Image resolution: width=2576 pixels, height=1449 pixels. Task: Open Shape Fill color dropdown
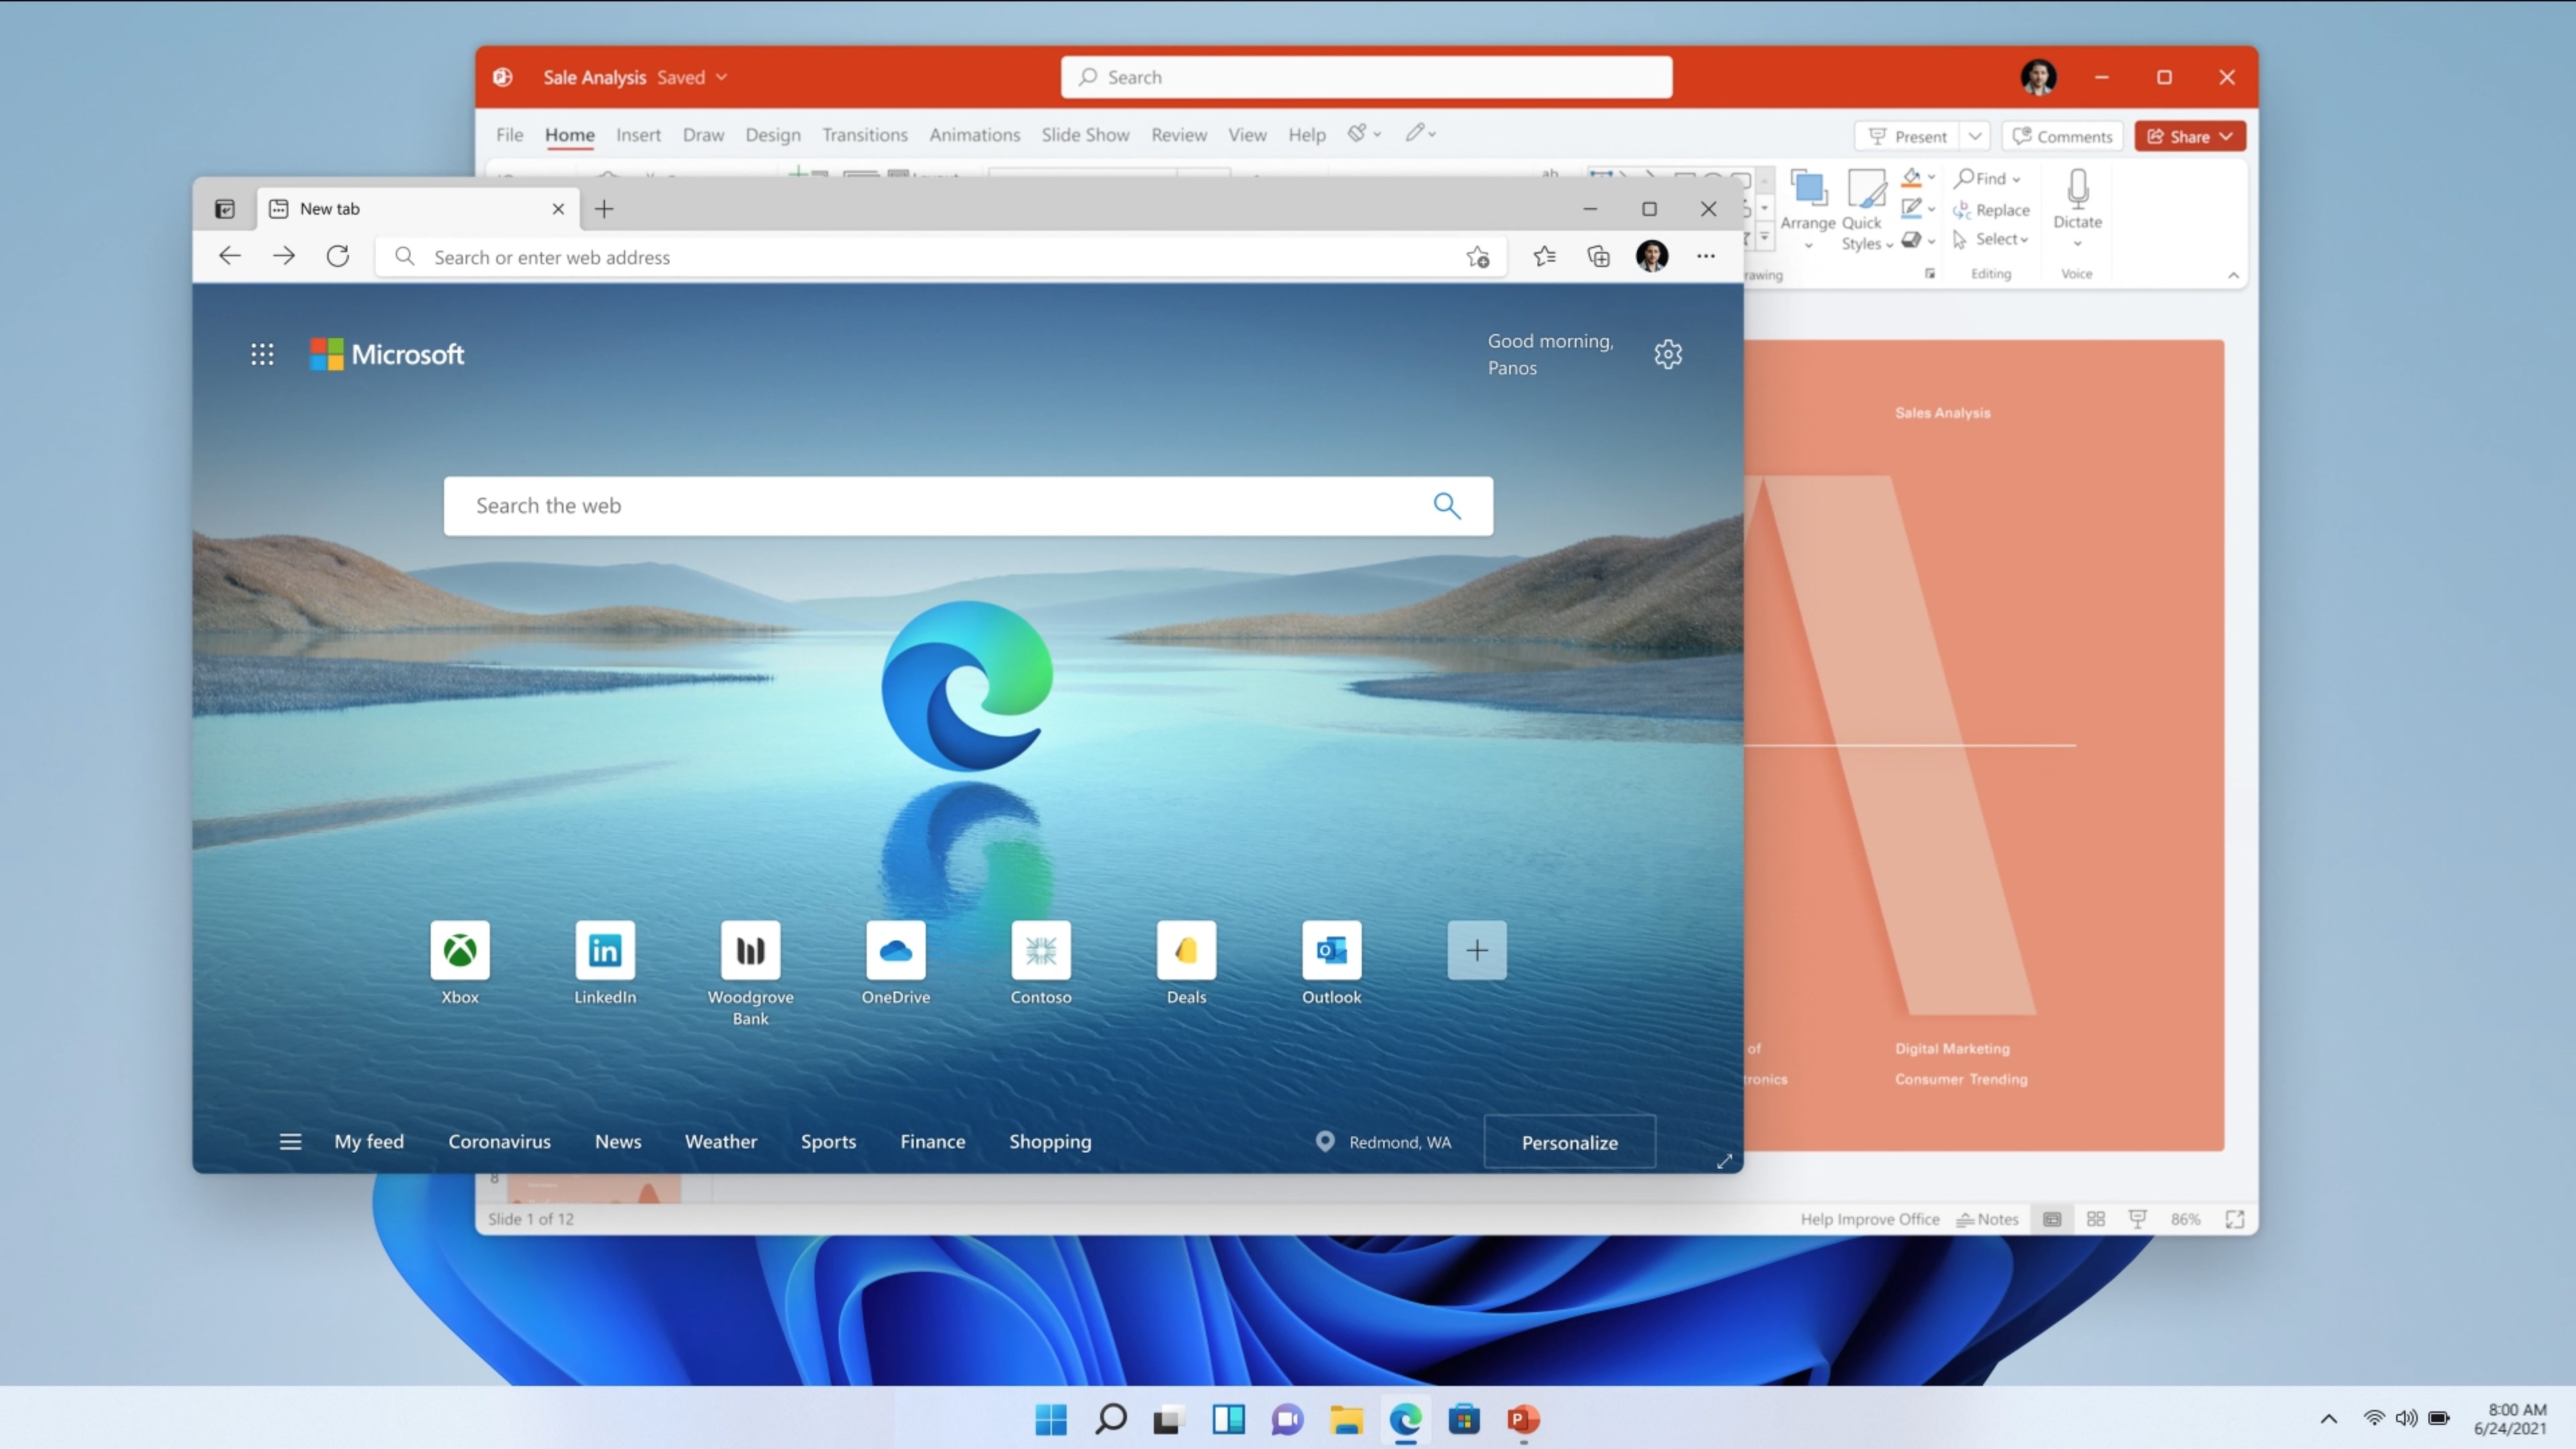[x=1931, y=177]
